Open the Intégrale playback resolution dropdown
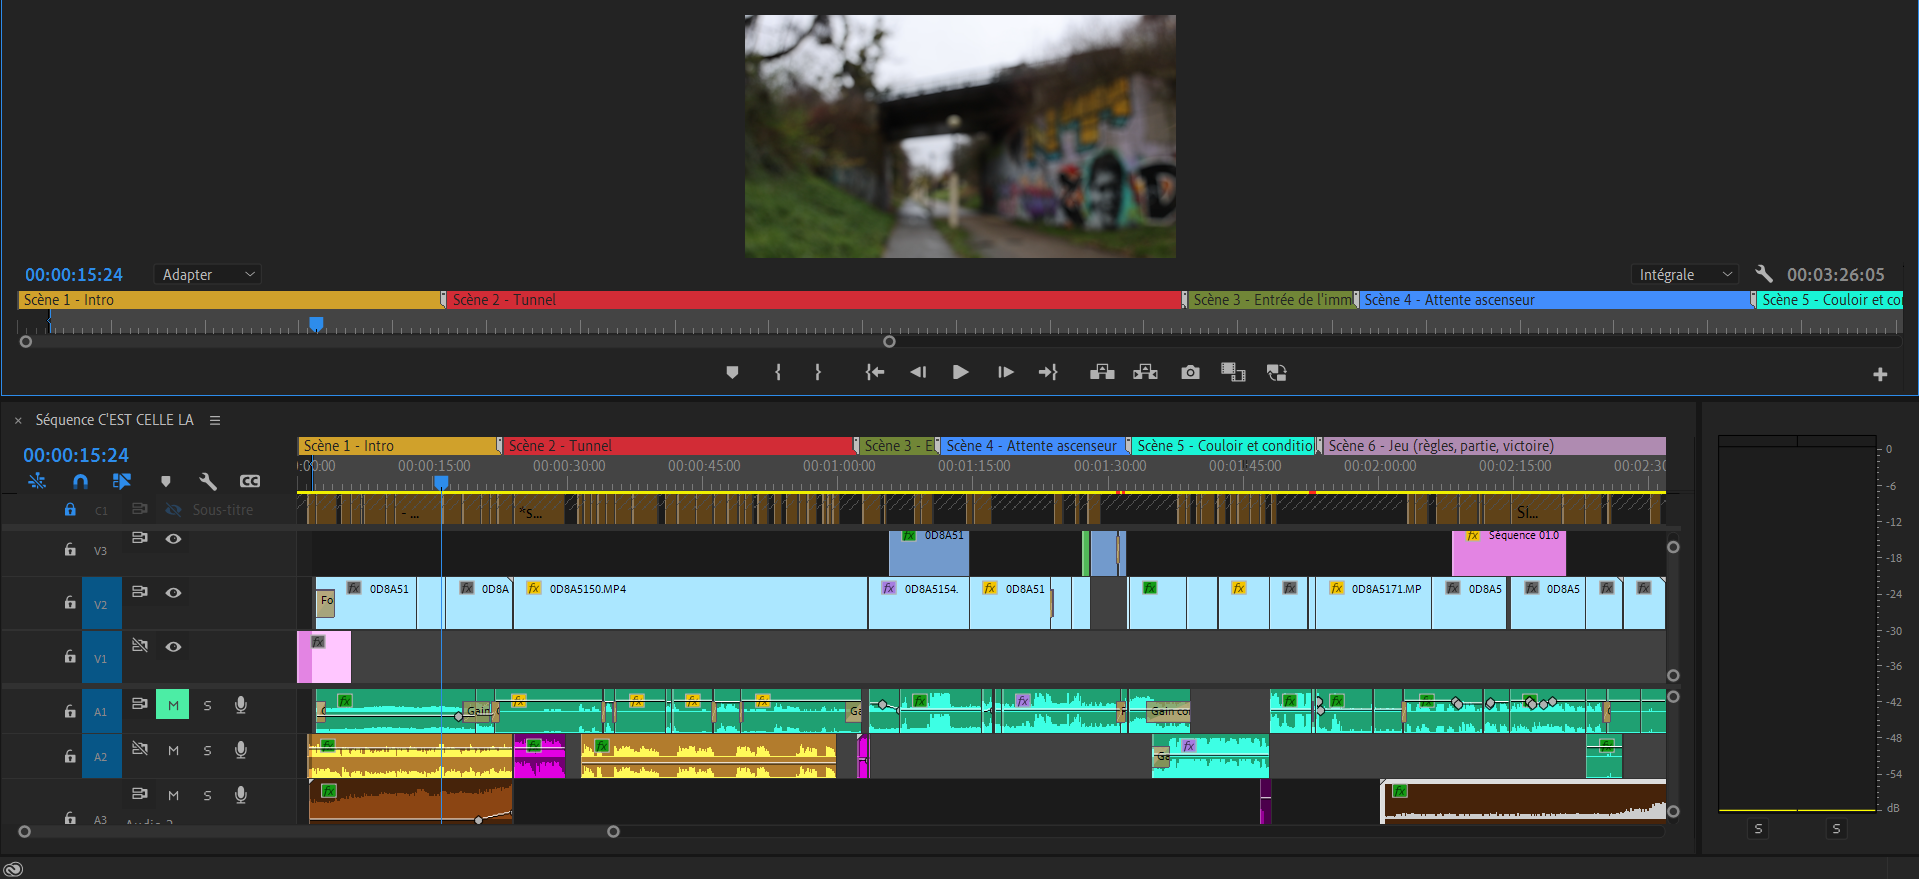1919x879 pixels. 1685,274
